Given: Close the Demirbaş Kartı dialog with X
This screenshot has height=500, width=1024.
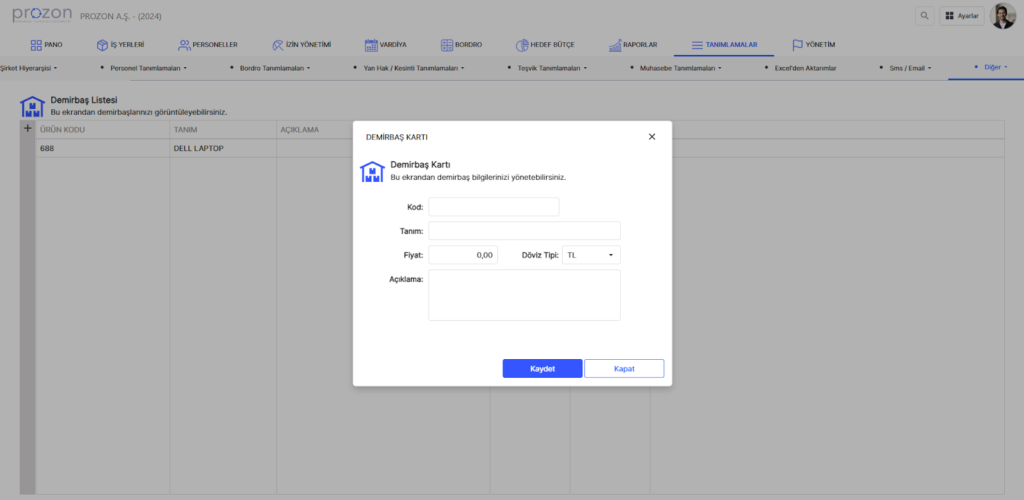Looking at the screenshot, I should (651, 136).
